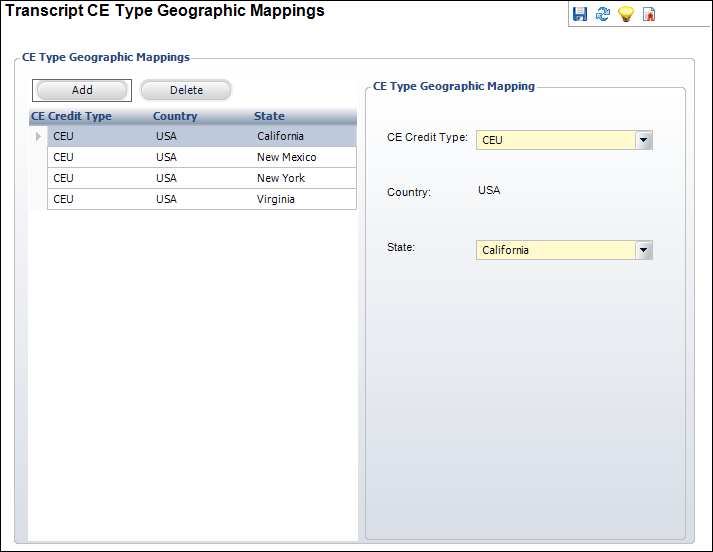Click the document report icon in toolbar
This screenshot has height=552, width=713.
click(x=649, y=14)
